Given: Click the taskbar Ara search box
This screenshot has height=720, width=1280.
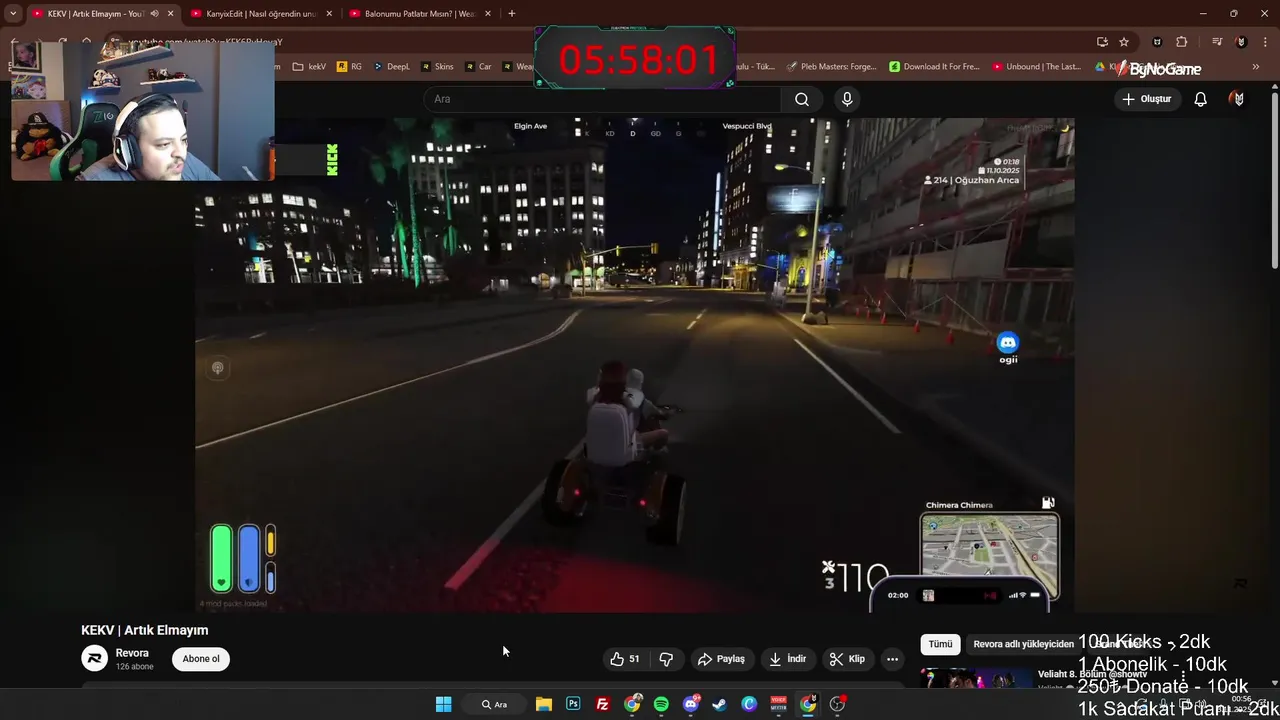Looking at the screenshot, I should click(494, 704).
